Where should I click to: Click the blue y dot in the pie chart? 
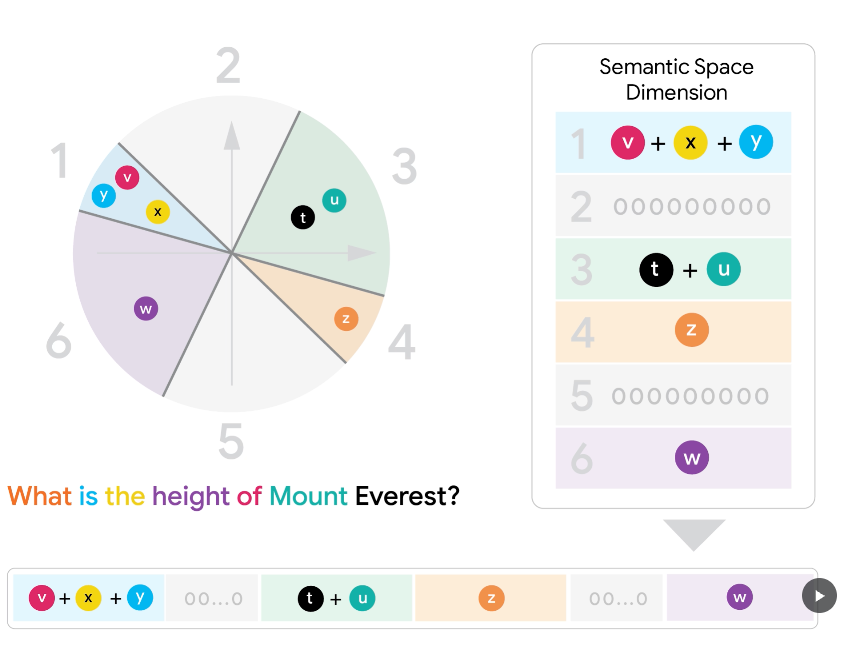click(103, 195)
